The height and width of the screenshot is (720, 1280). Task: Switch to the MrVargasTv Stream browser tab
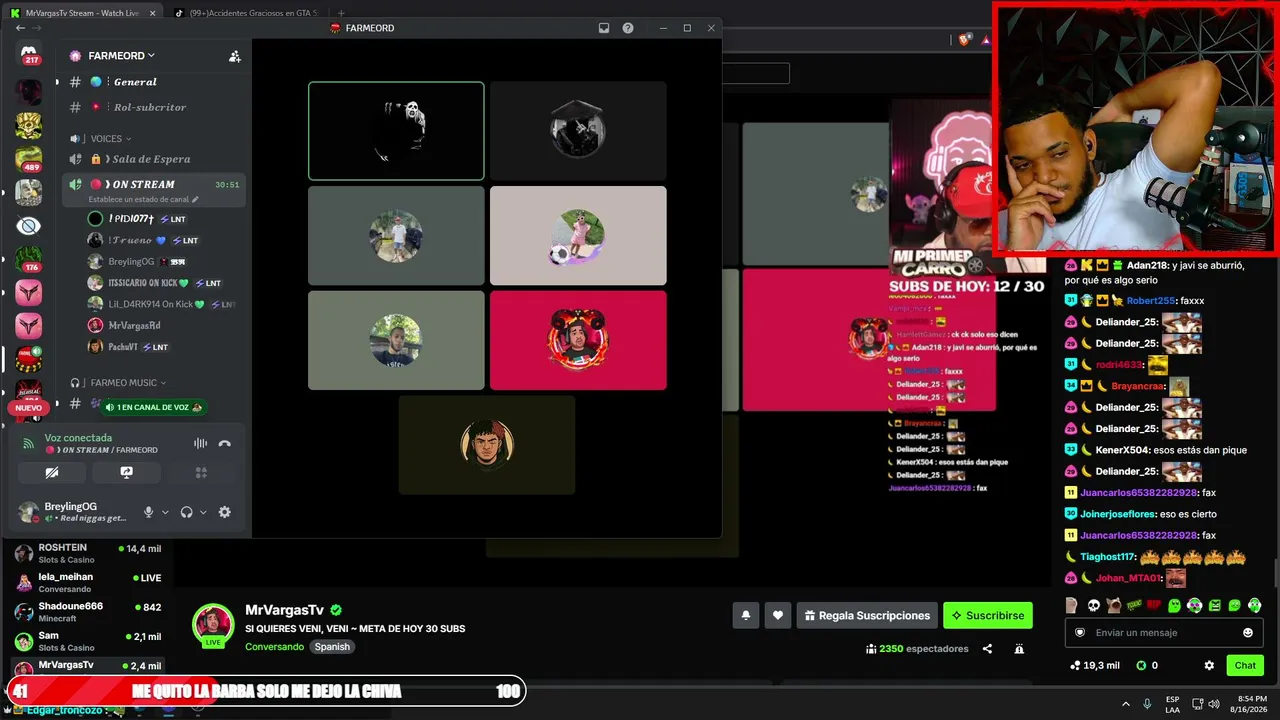pos(81,13)
